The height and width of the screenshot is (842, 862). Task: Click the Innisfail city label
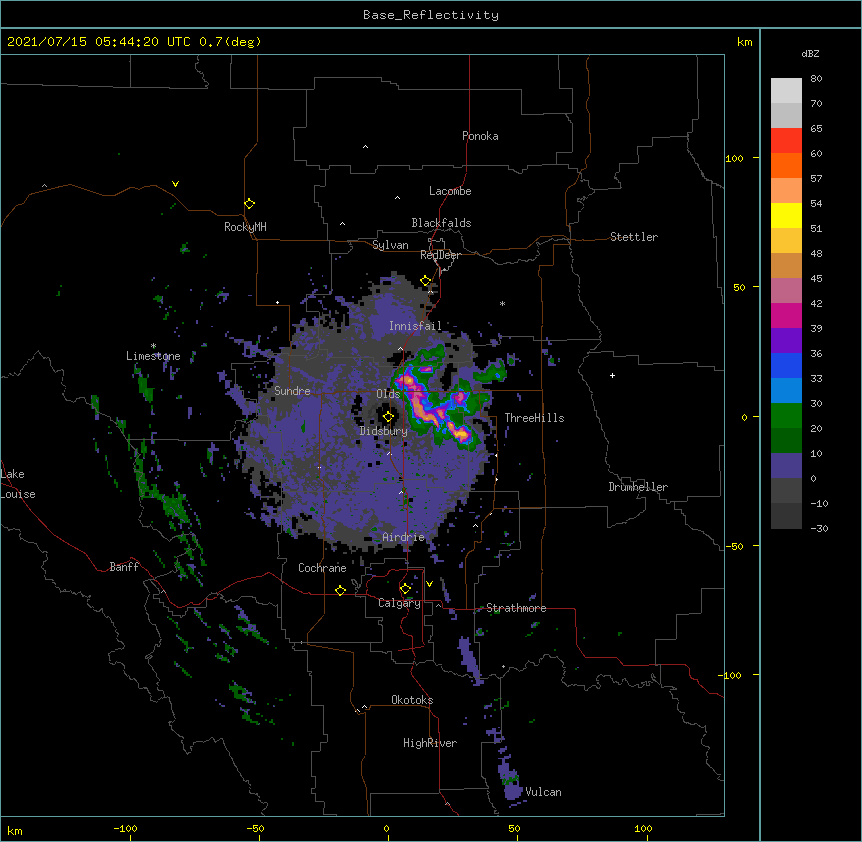pyautogui.click(x=415, y=326)
